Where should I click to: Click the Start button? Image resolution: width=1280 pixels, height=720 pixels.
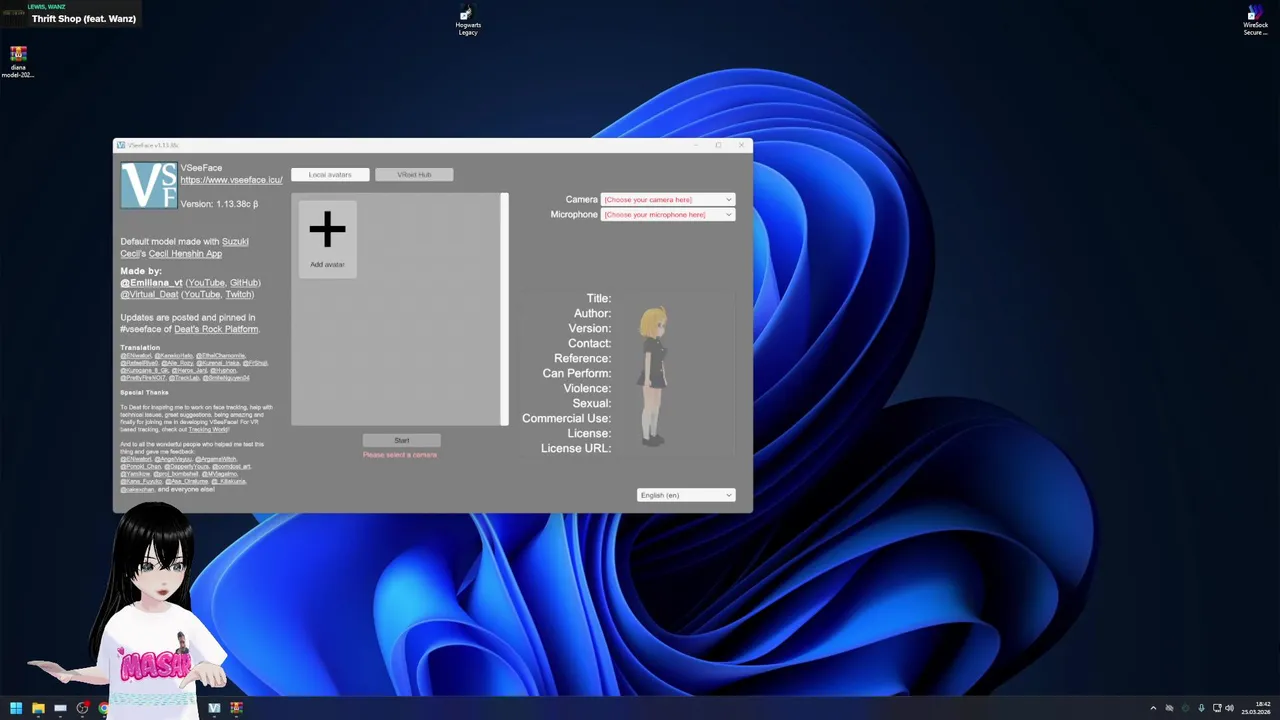tap(401, 440)
